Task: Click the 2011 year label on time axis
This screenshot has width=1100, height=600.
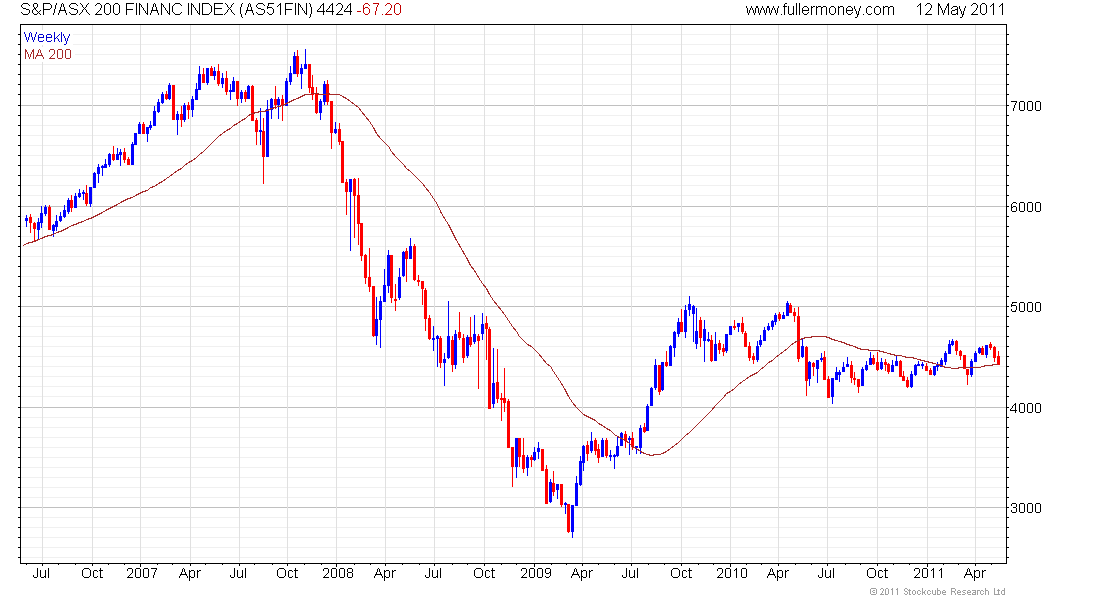Action: (928, 573)
